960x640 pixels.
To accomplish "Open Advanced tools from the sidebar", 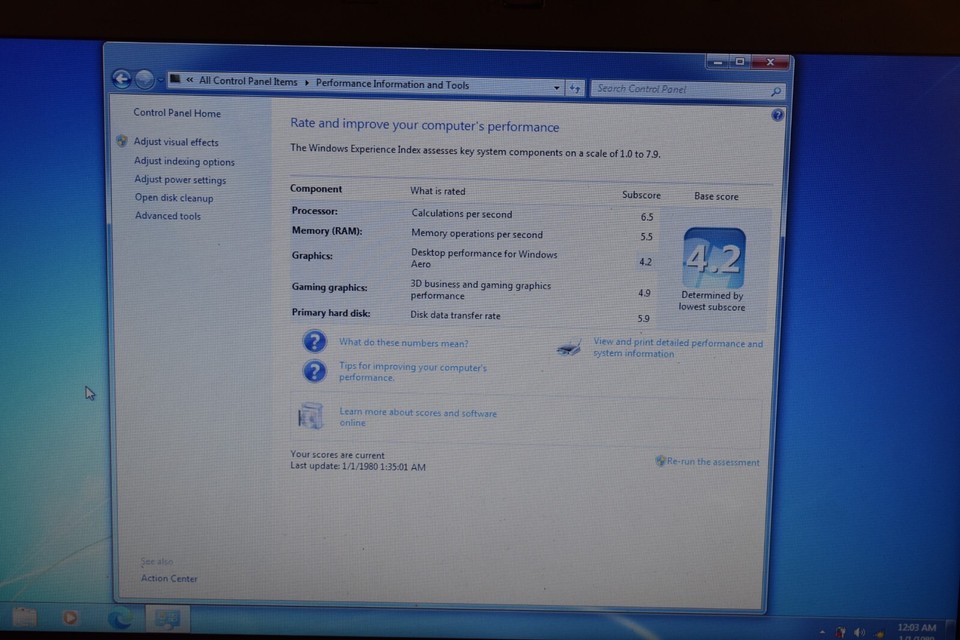I will point(167,216).
